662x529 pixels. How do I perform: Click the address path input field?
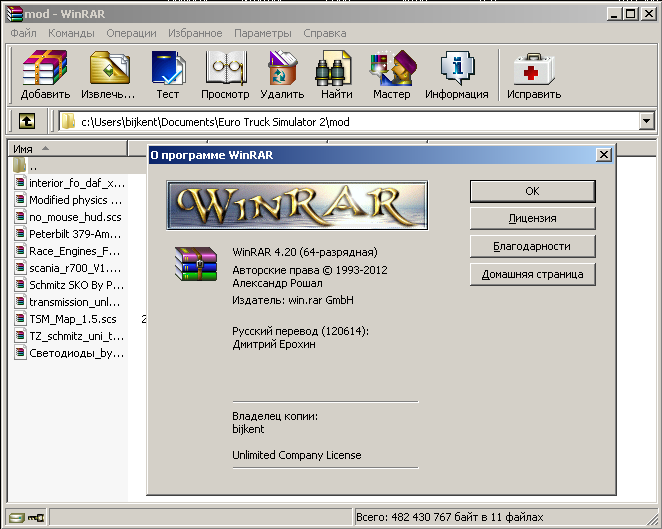(349, 122)
